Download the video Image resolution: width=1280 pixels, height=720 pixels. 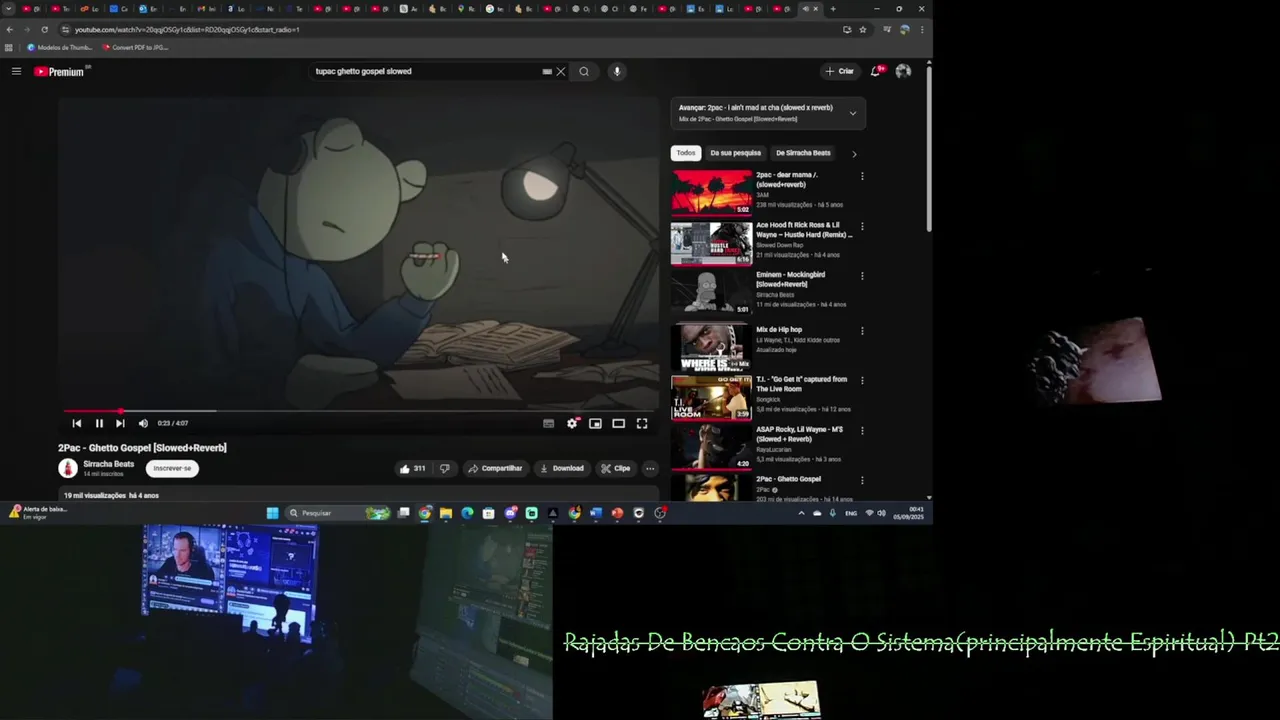pyautogui.click(x=561, y=468)
